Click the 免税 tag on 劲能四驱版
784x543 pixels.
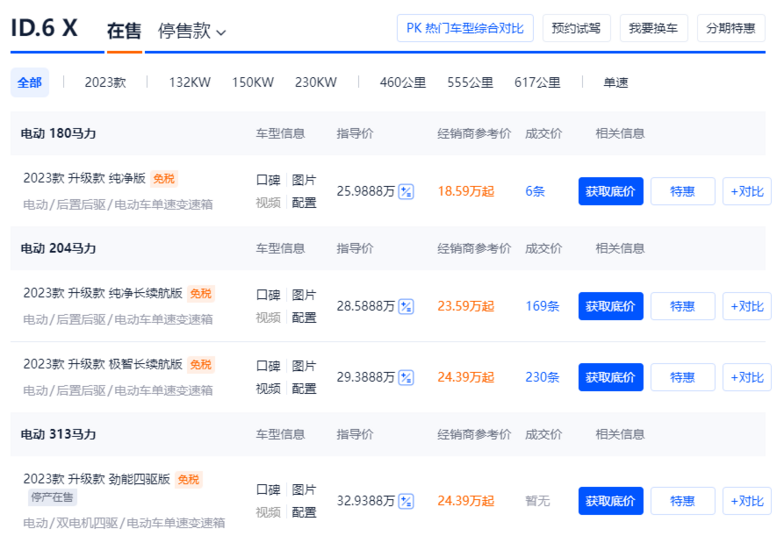pos(188,480)
